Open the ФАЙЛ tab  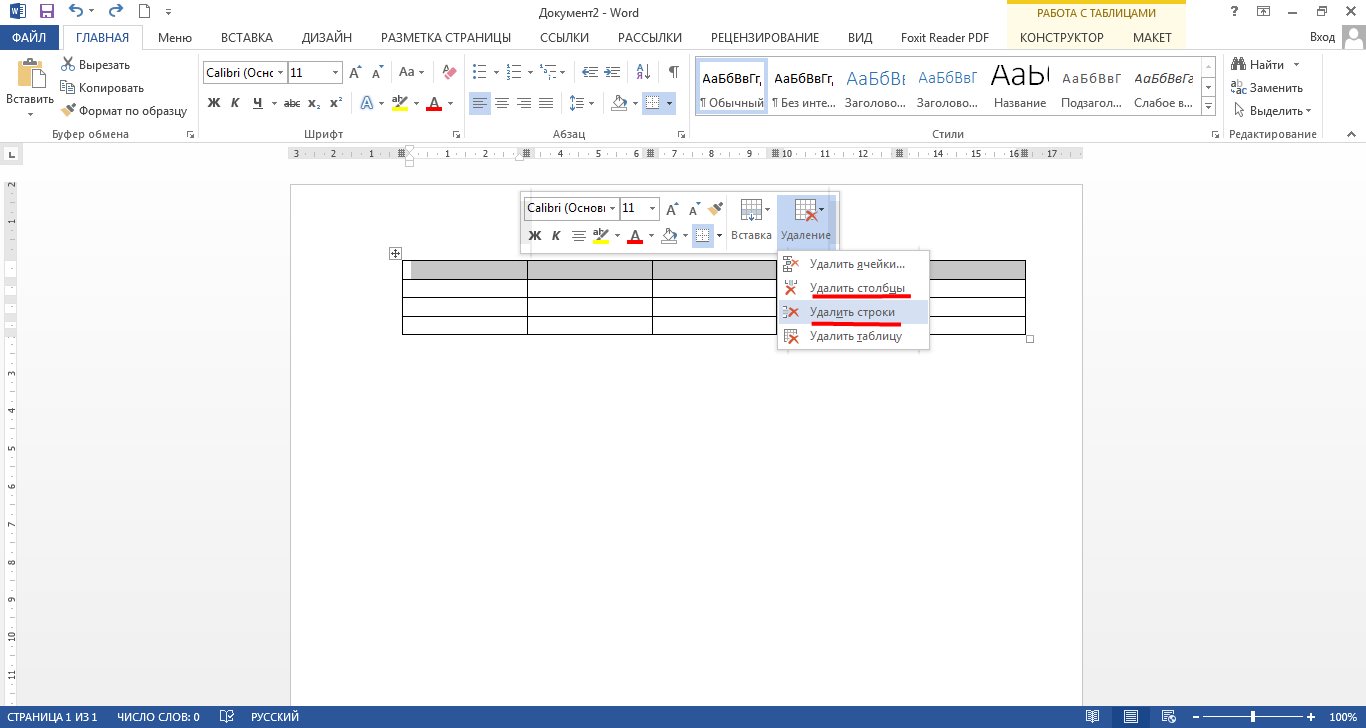click(31, 38)
